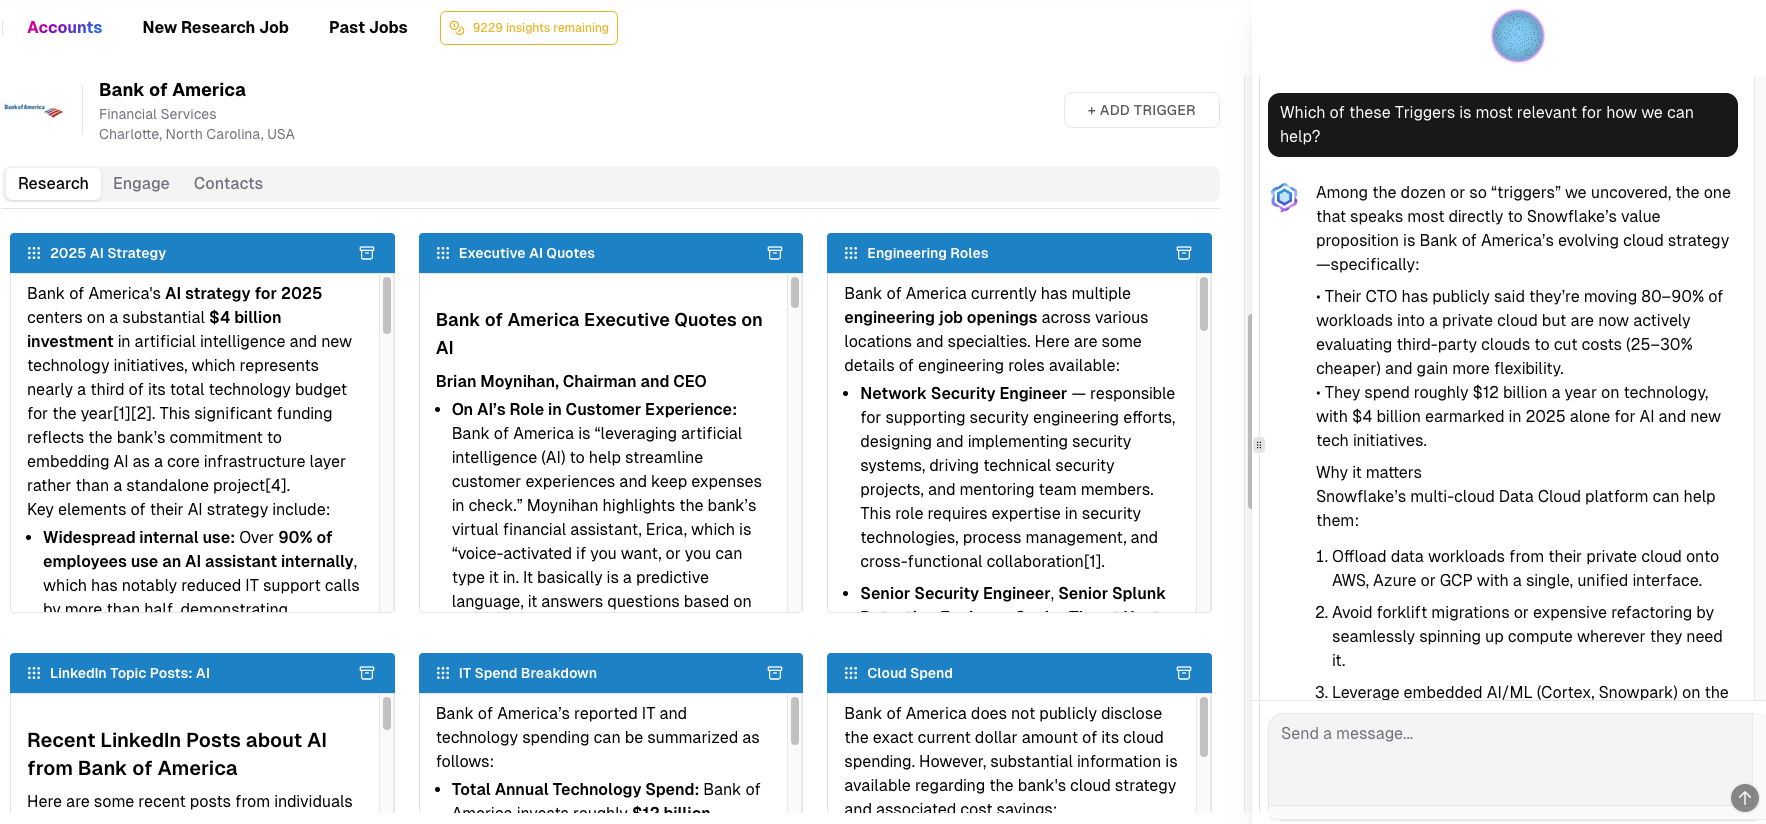Click the 9229 insights remaining badge

528,28
